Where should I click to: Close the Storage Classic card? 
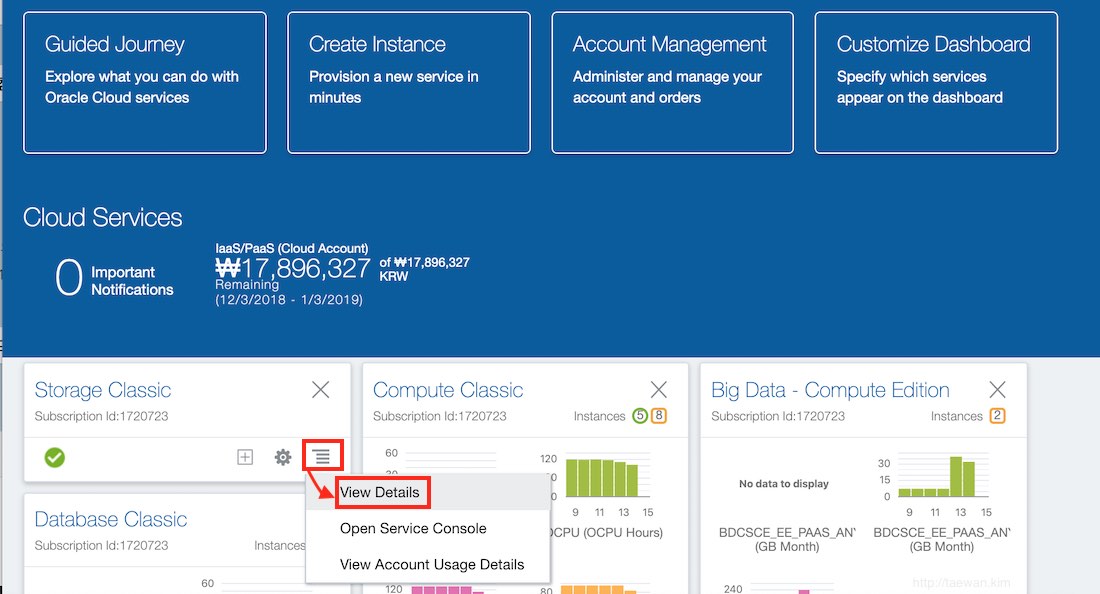pos(321,389)
